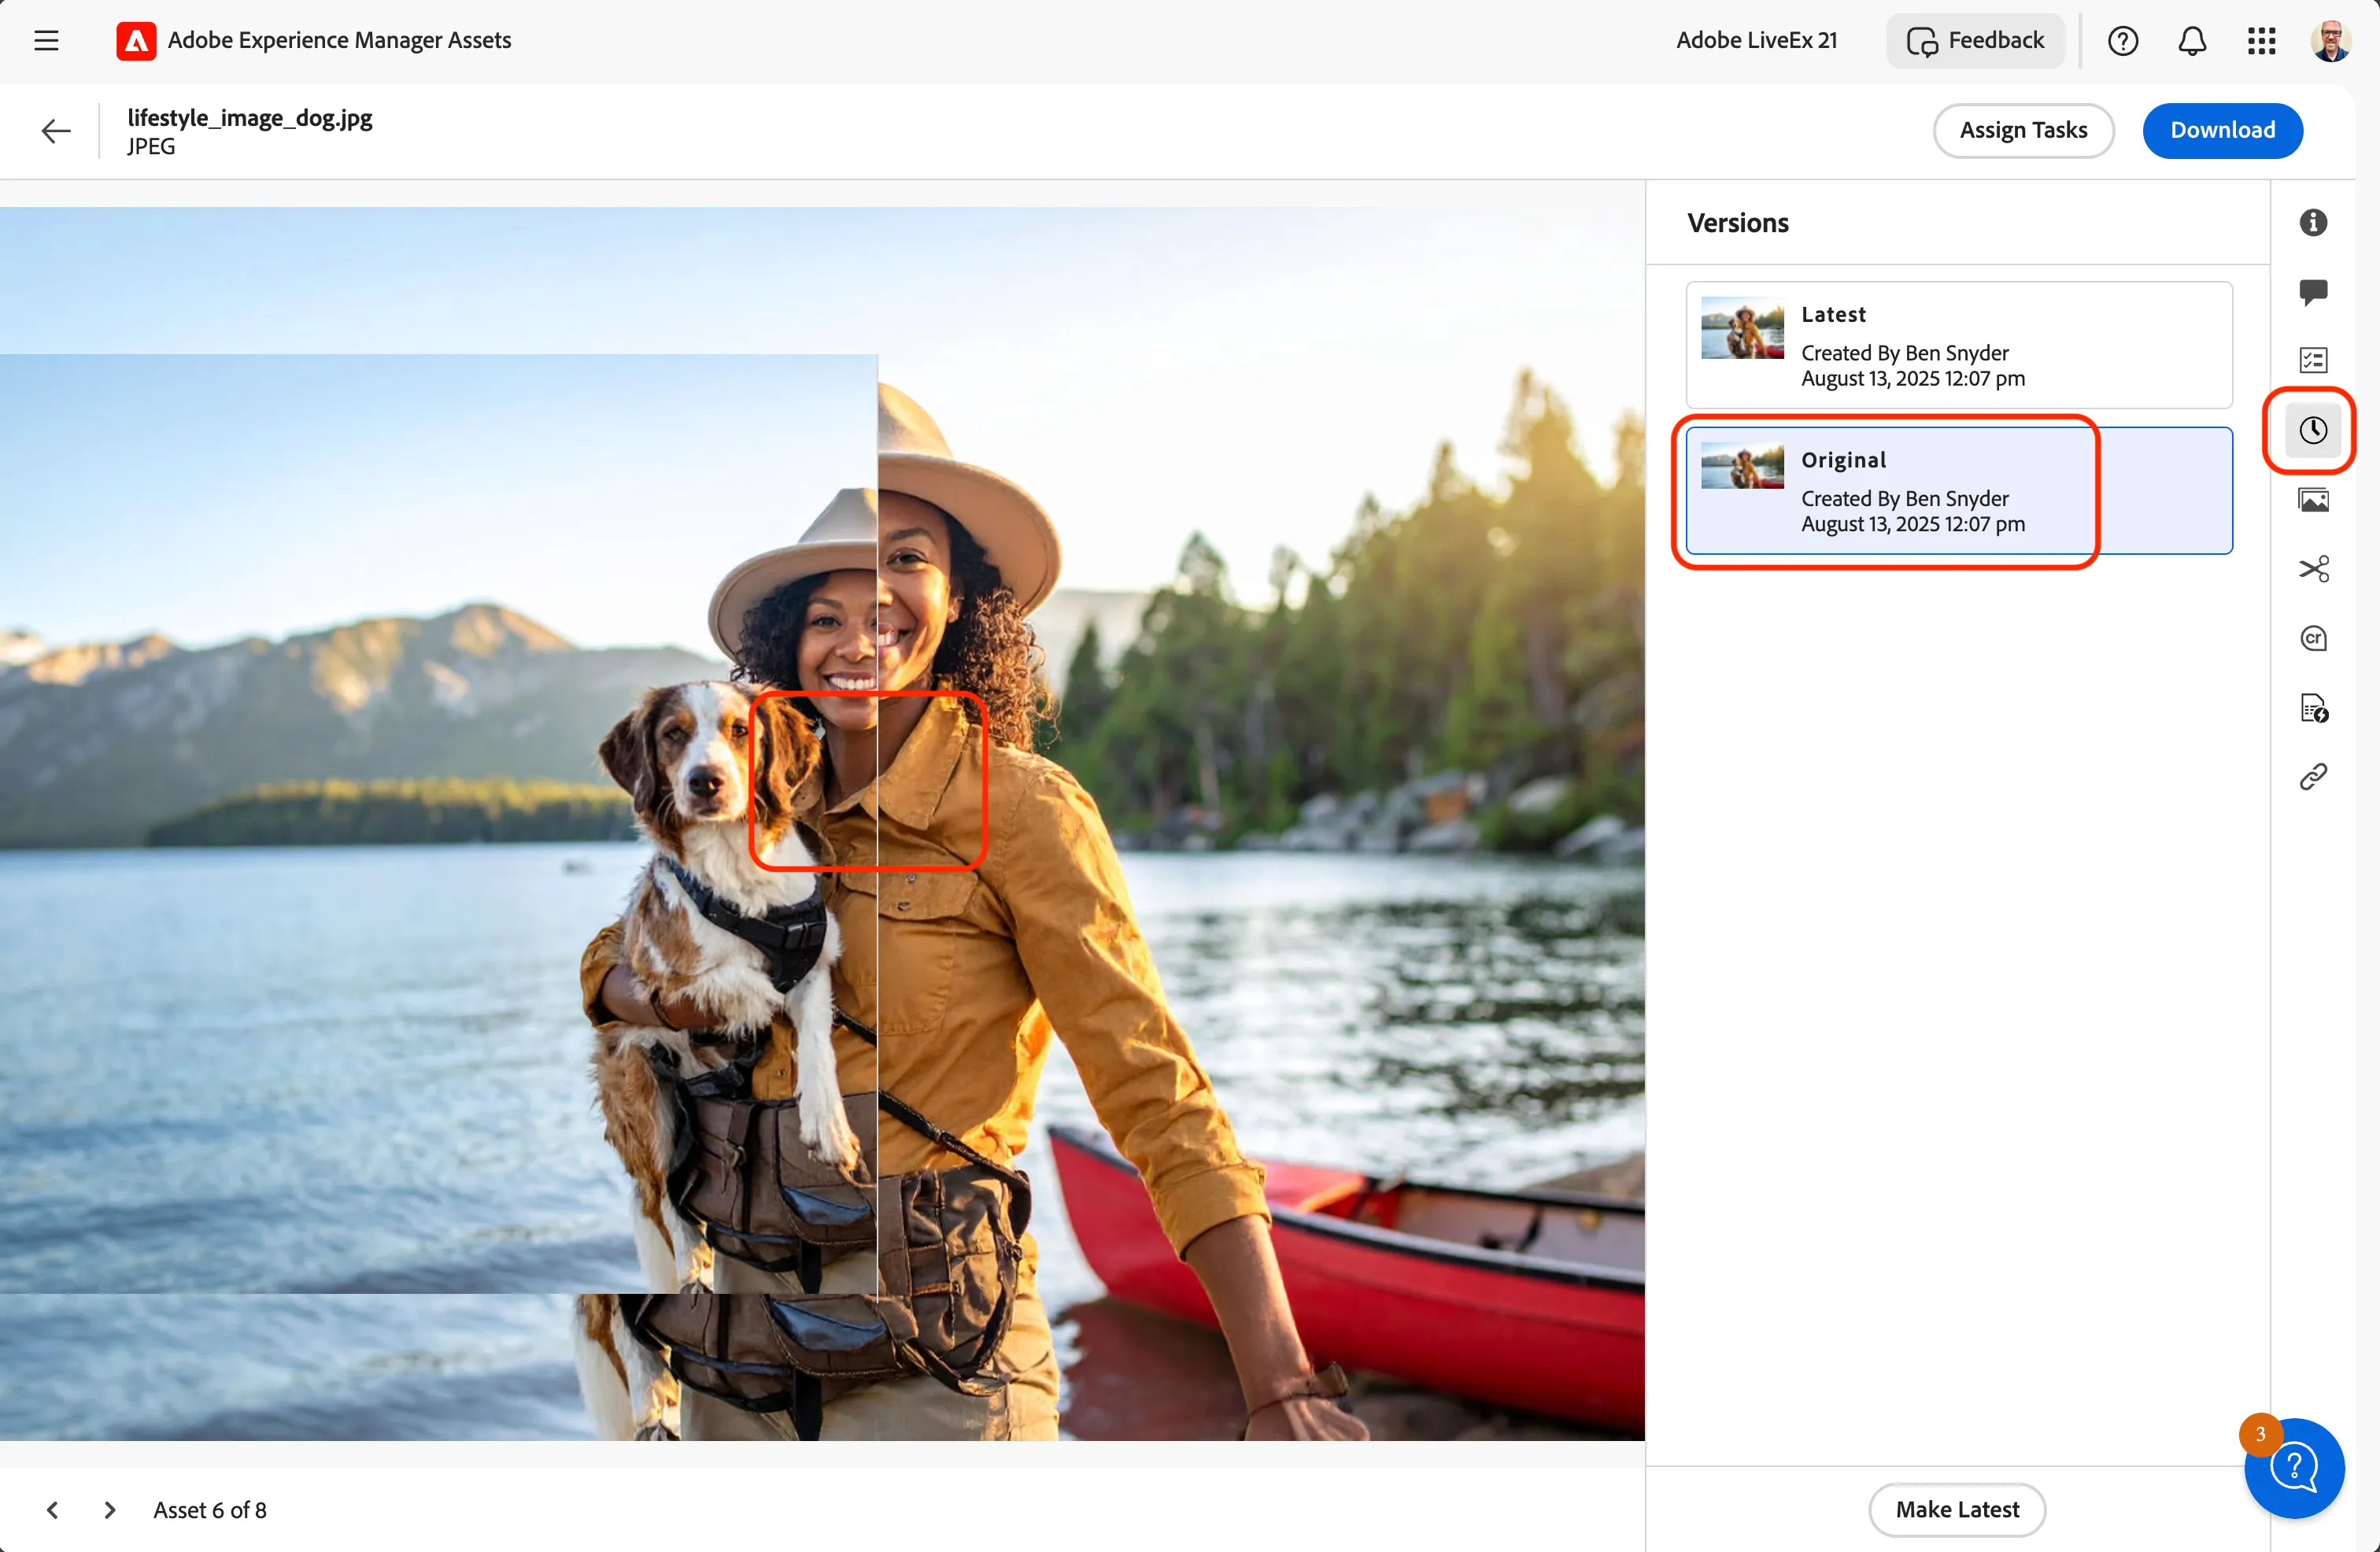Open the hamburger navigation menu
The image size is (2380, 1552).
click(46, 40)
